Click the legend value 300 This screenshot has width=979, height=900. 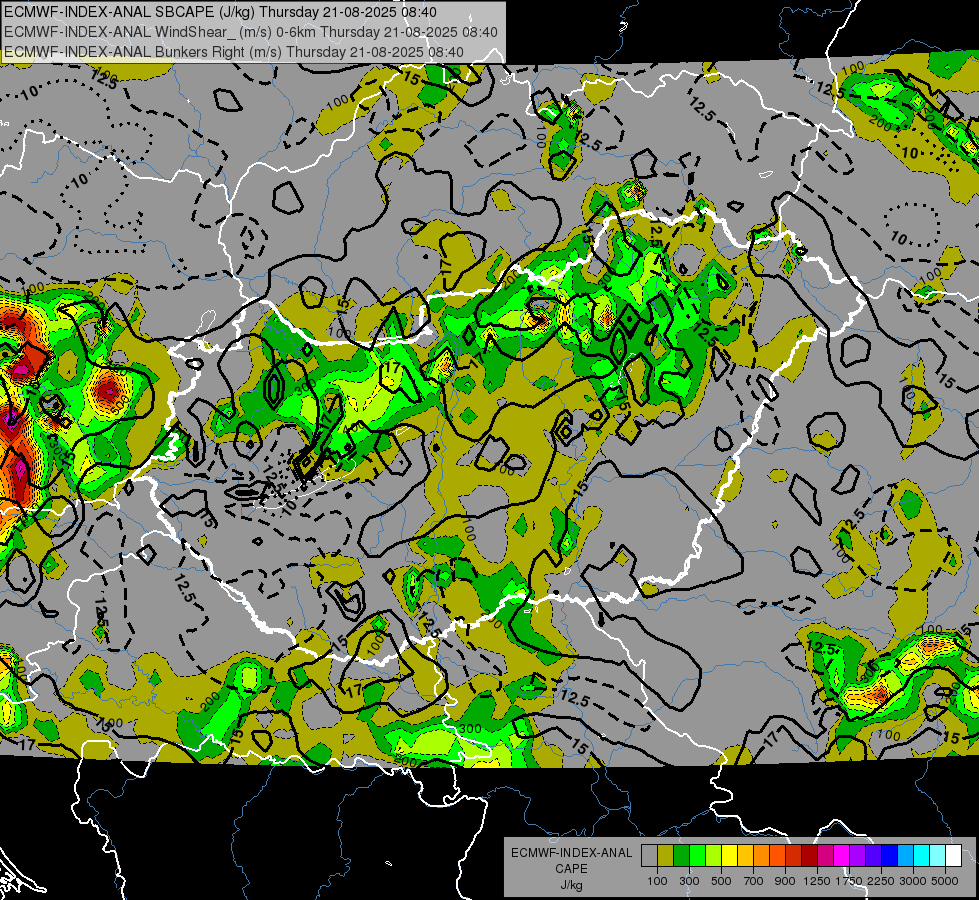click(689, 881)
